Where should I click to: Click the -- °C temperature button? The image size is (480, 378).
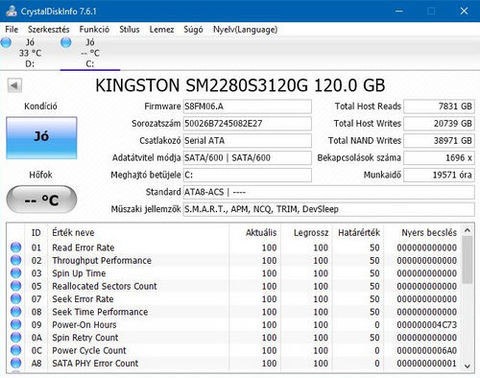(42, 200)
